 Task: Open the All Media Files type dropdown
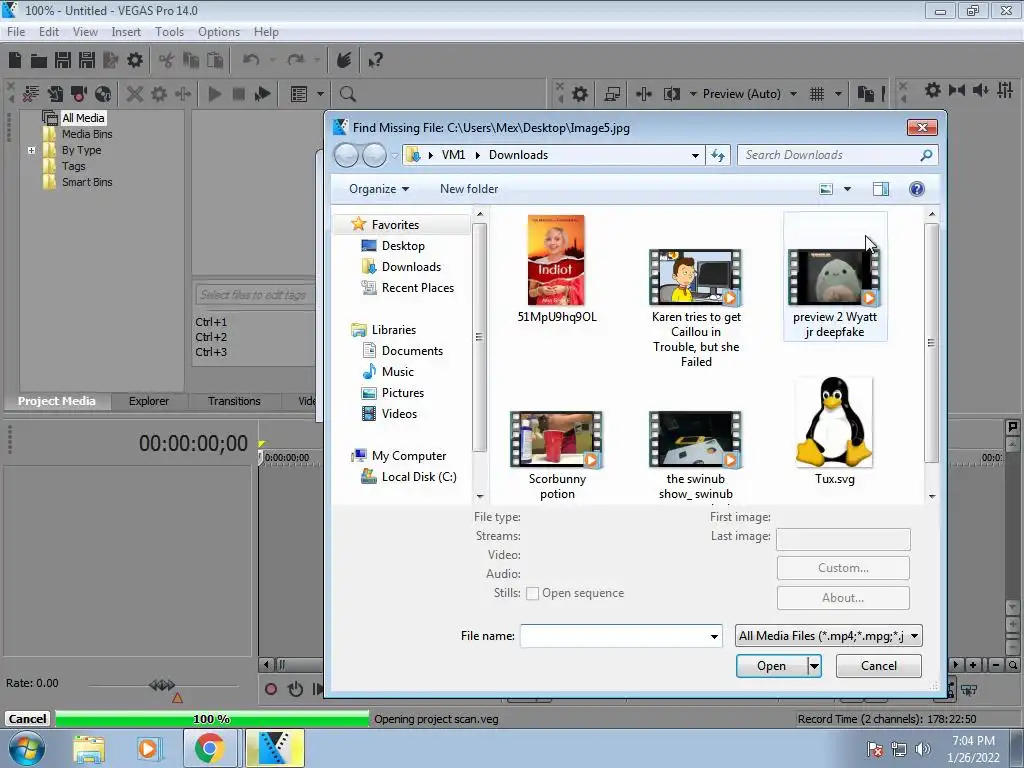[828, 636]
